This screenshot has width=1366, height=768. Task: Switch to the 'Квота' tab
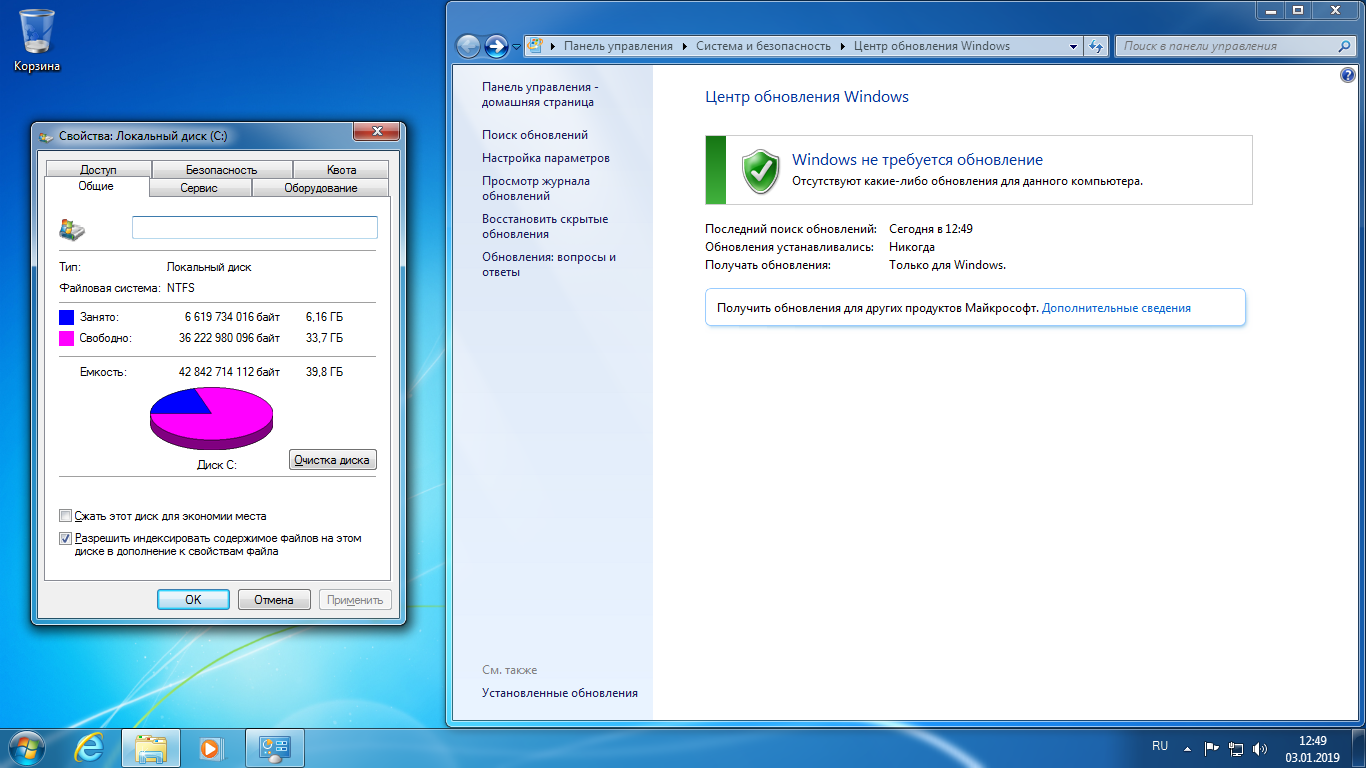[x=341, y=170]
